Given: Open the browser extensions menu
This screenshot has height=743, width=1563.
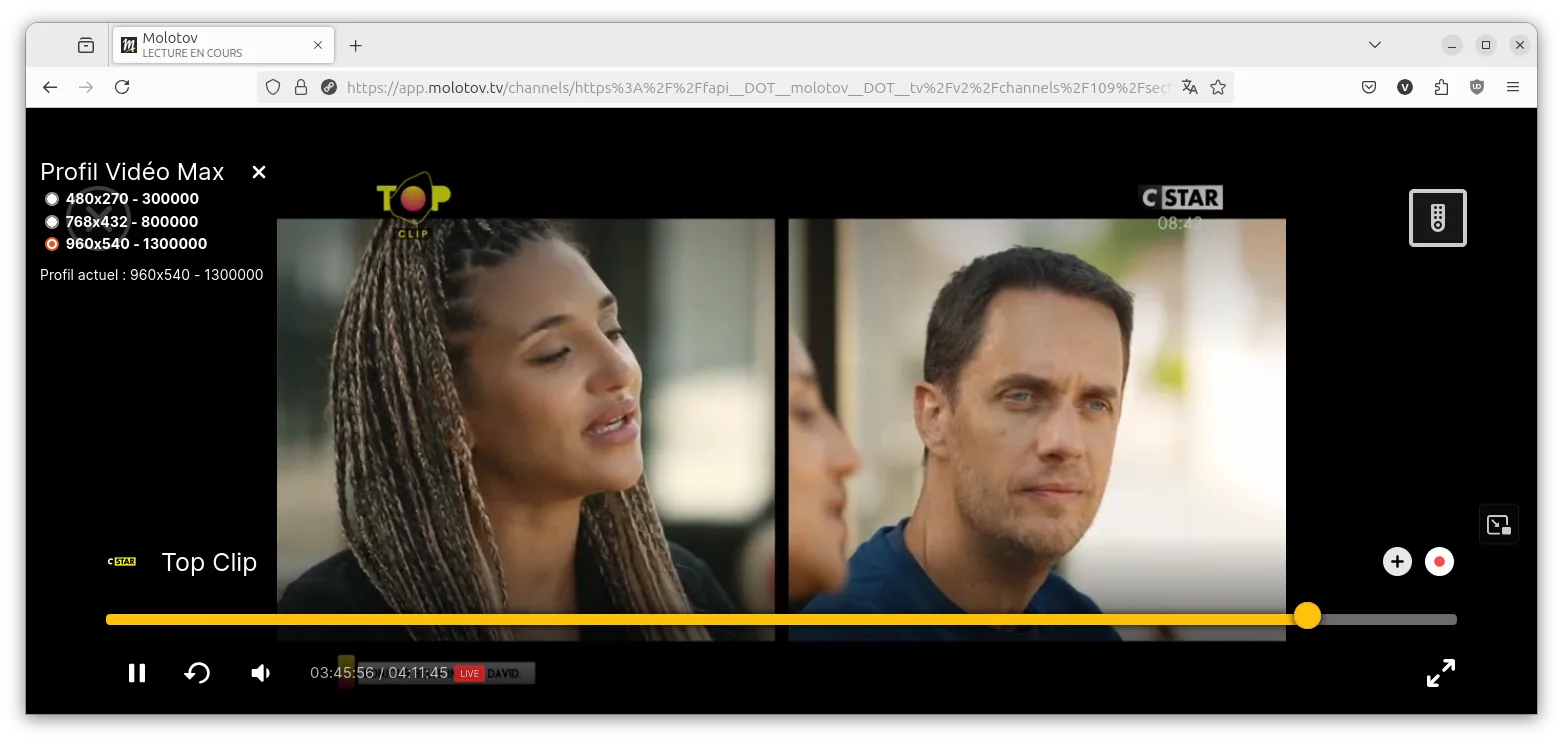Looking at the screenshot, I should 1441,87.
